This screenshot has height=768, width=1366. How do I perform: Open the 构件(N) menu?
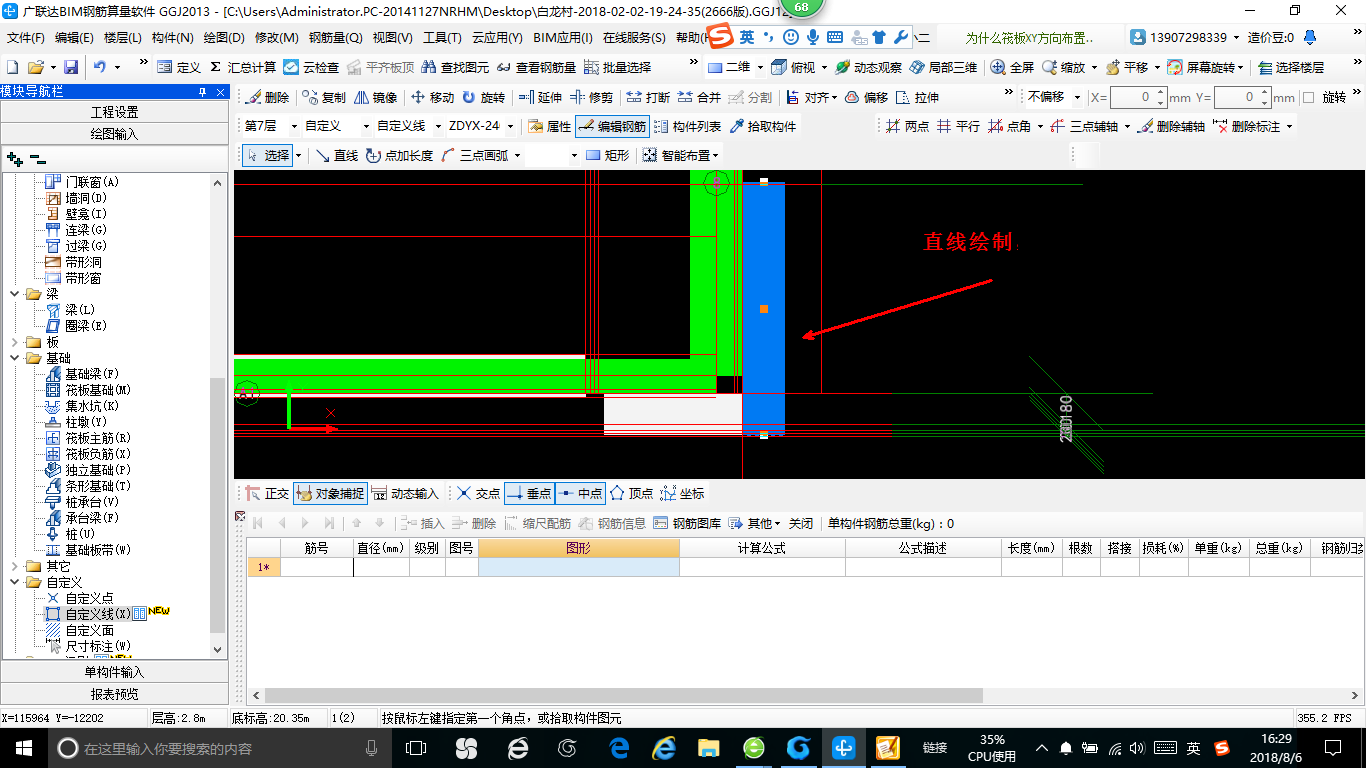point(172,38)
